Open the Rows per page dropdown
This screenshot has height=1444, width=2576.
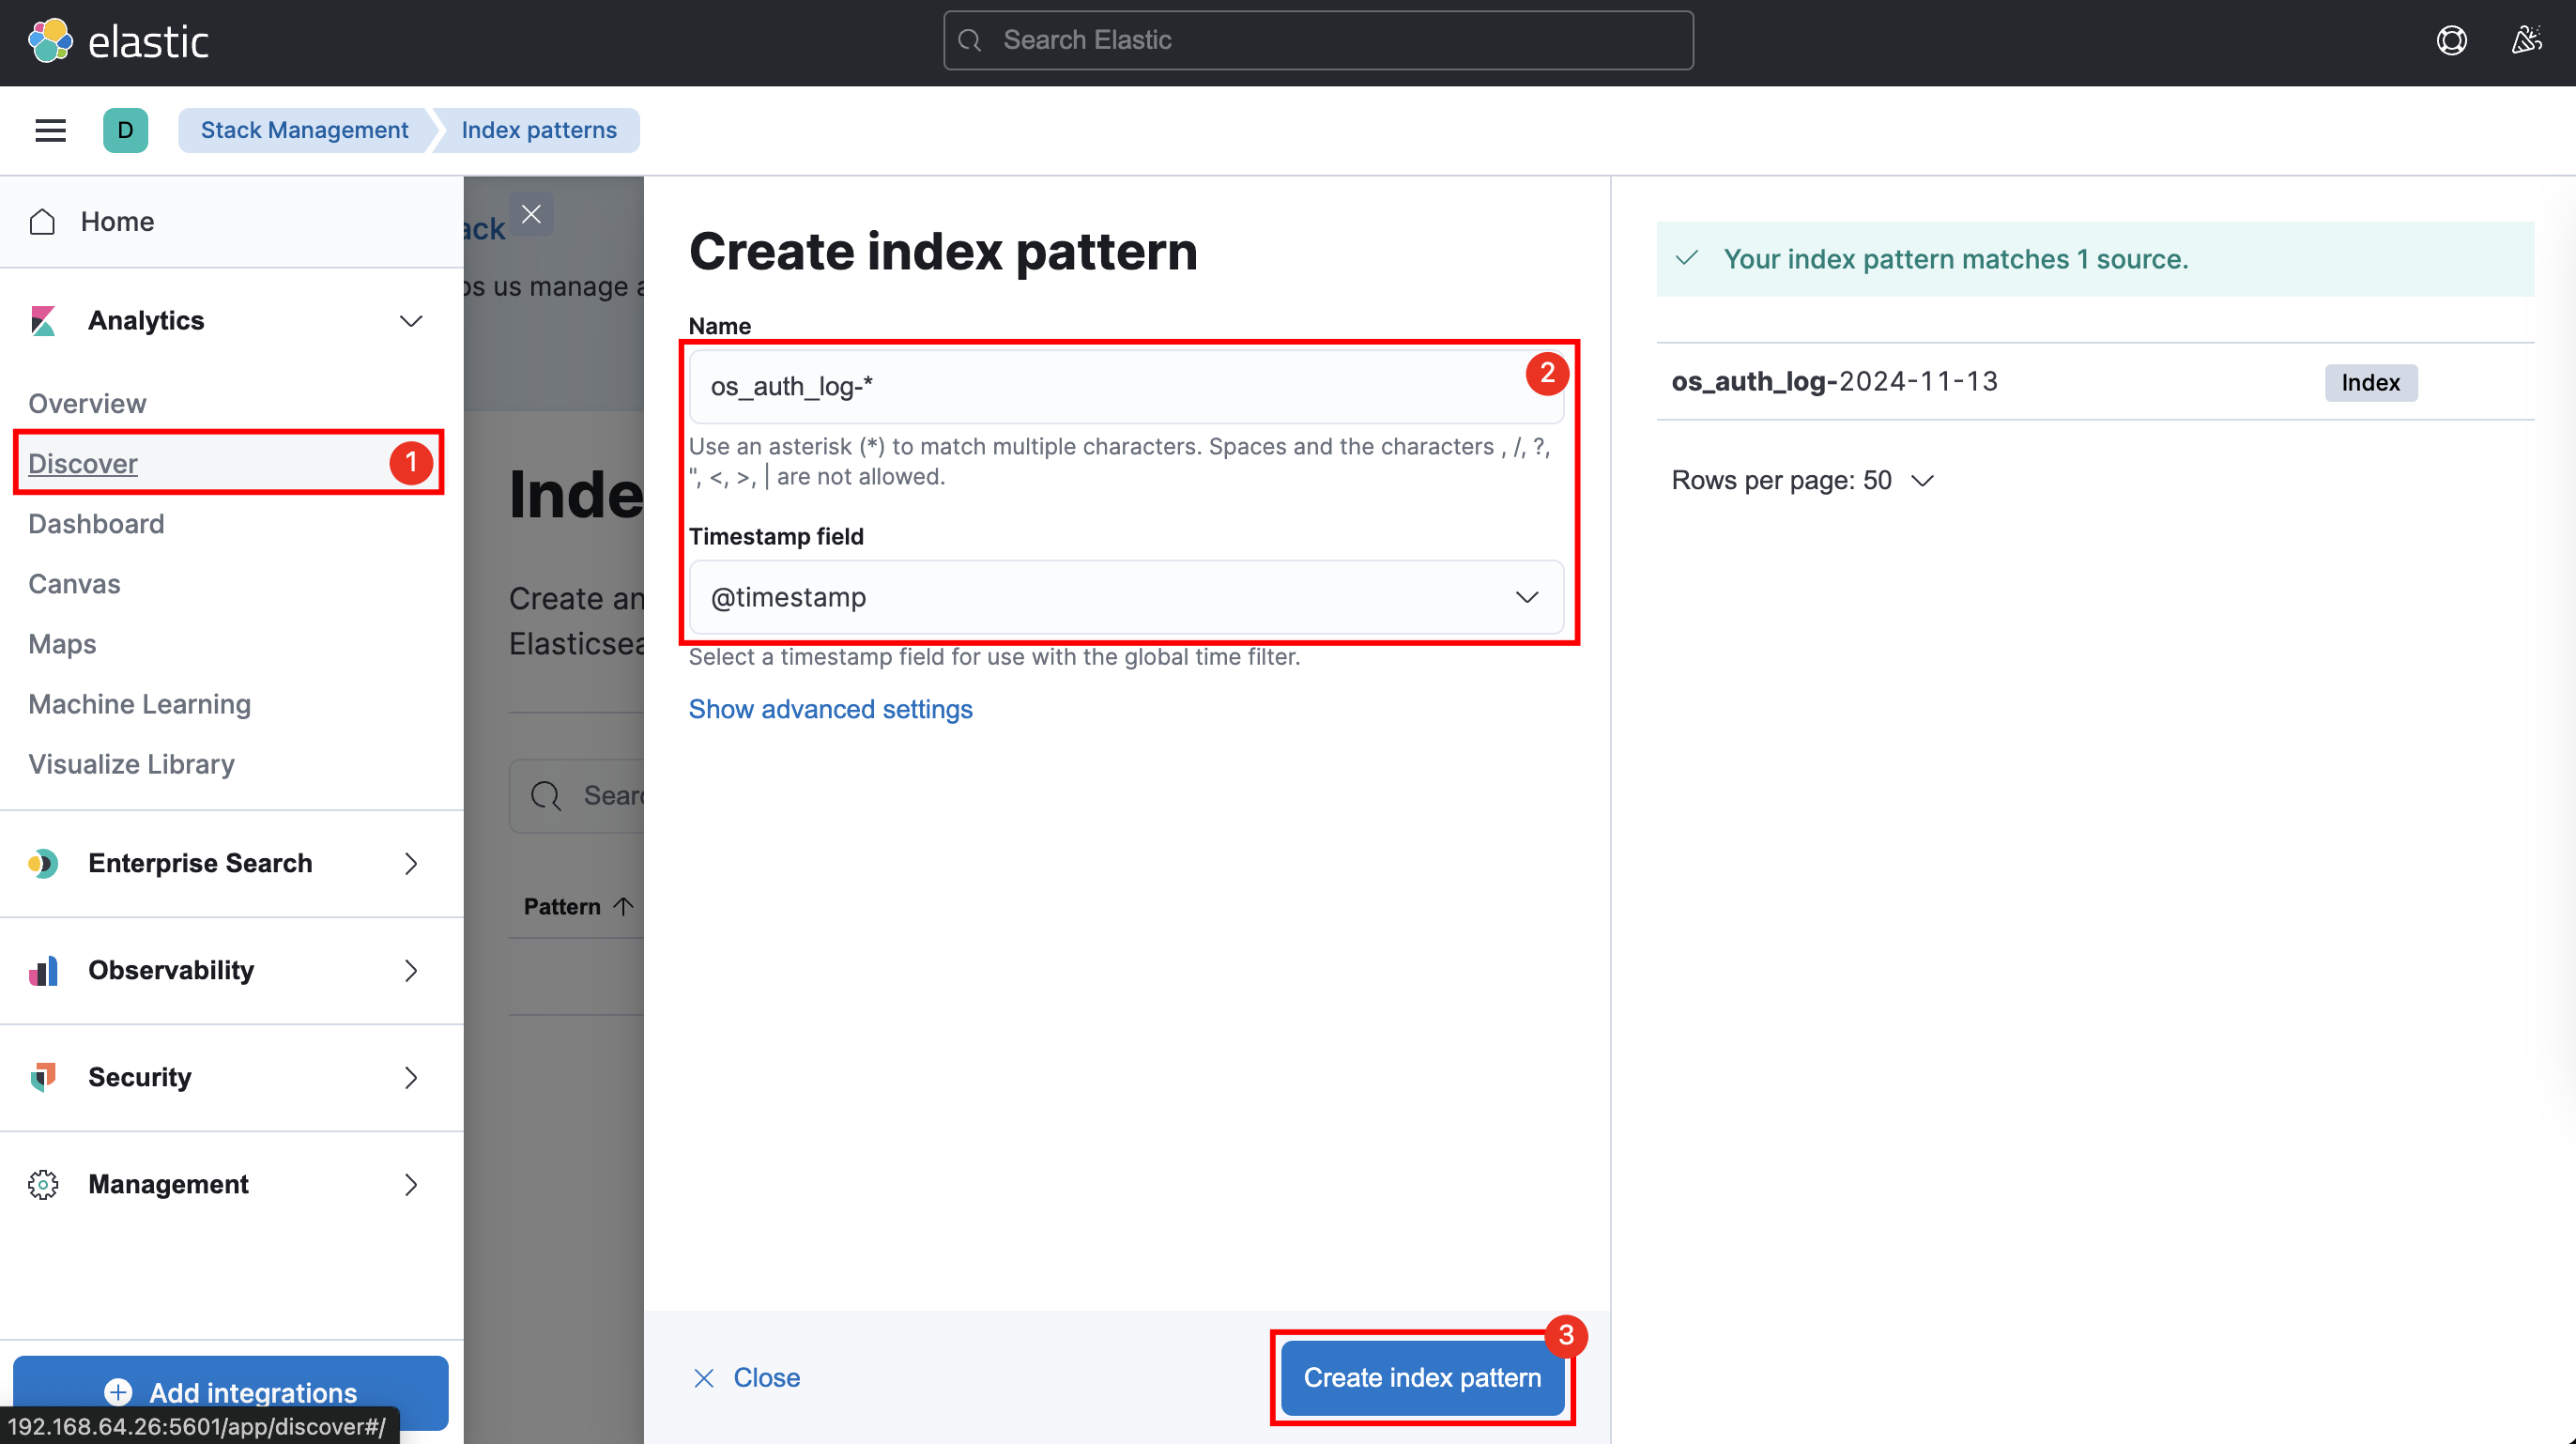tap(1802, 480)
